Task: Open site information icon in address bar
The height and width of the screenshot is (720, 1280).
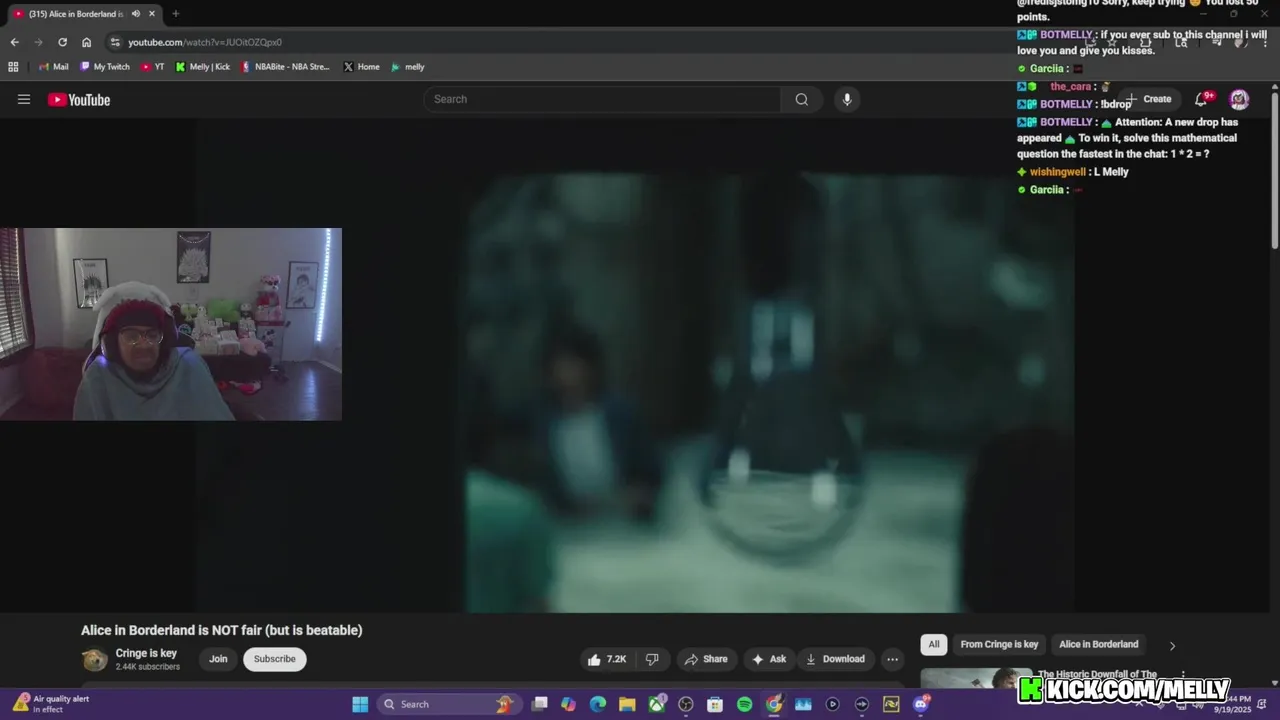Action: (115, 42)
